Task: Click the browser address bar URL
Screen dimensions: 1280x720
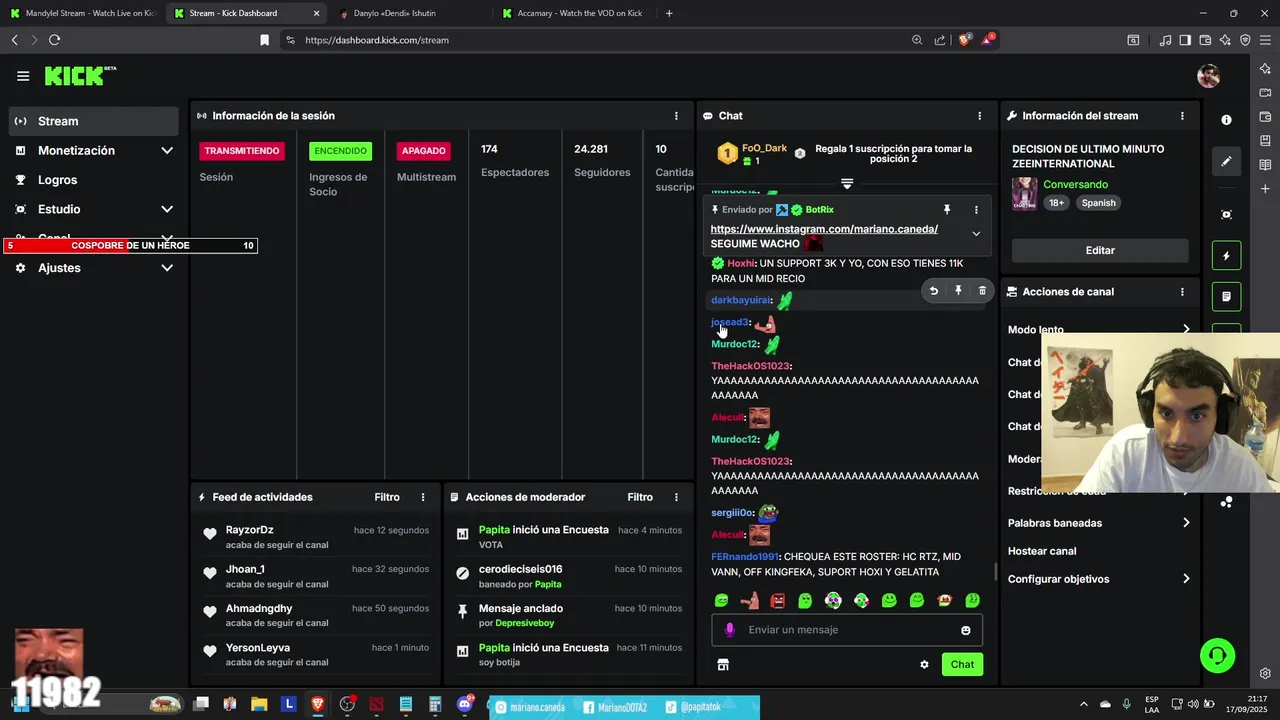Action: tap(377, 40)
